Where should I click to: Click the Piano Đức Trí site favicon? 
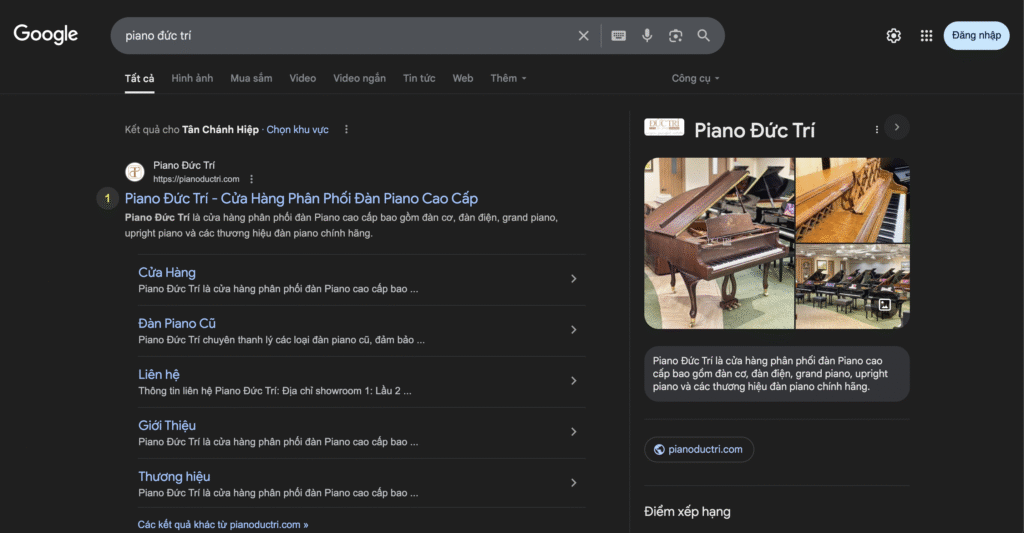coord(135,172)
